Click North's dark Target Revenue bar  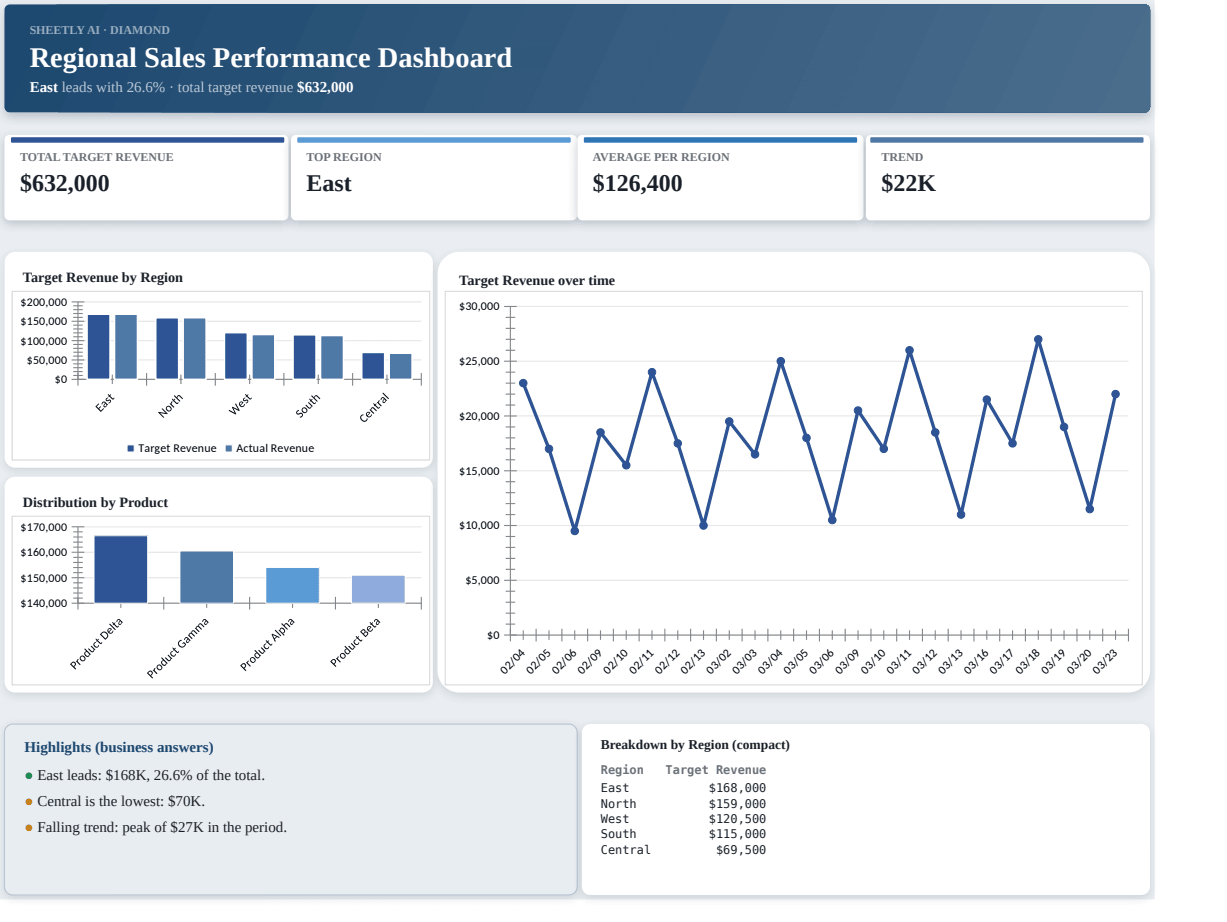pyautogui.click(x=167, y=349)
